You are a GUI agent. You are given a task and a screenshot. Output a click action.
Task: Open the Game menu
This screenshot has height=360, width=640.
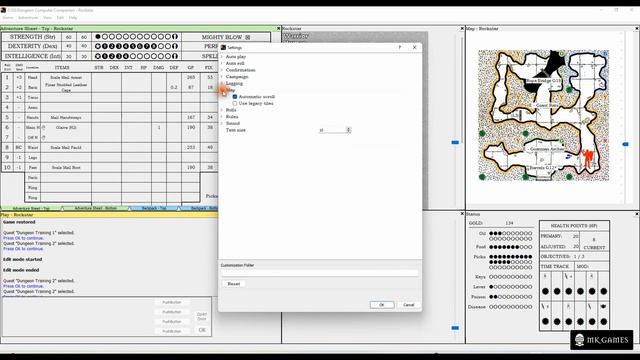8,18
